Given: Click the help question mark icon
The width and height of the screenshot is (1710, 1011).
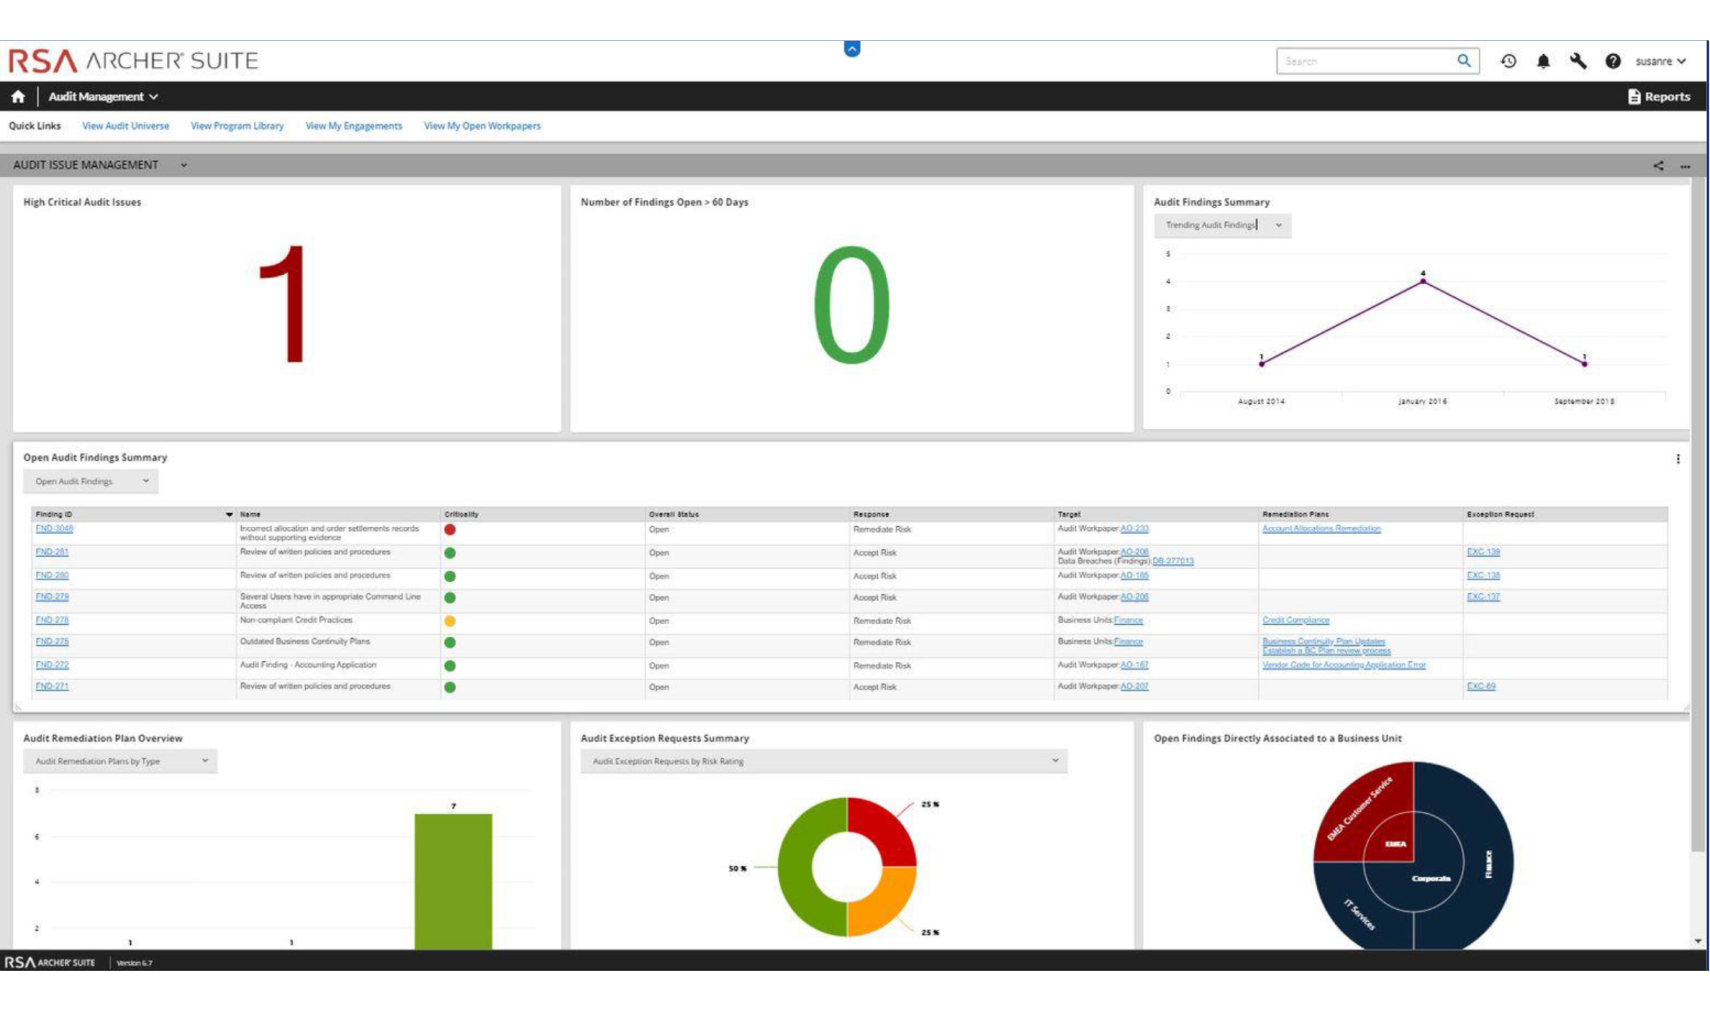Looking at the screenshot, I should click(x=1613, y=61).
